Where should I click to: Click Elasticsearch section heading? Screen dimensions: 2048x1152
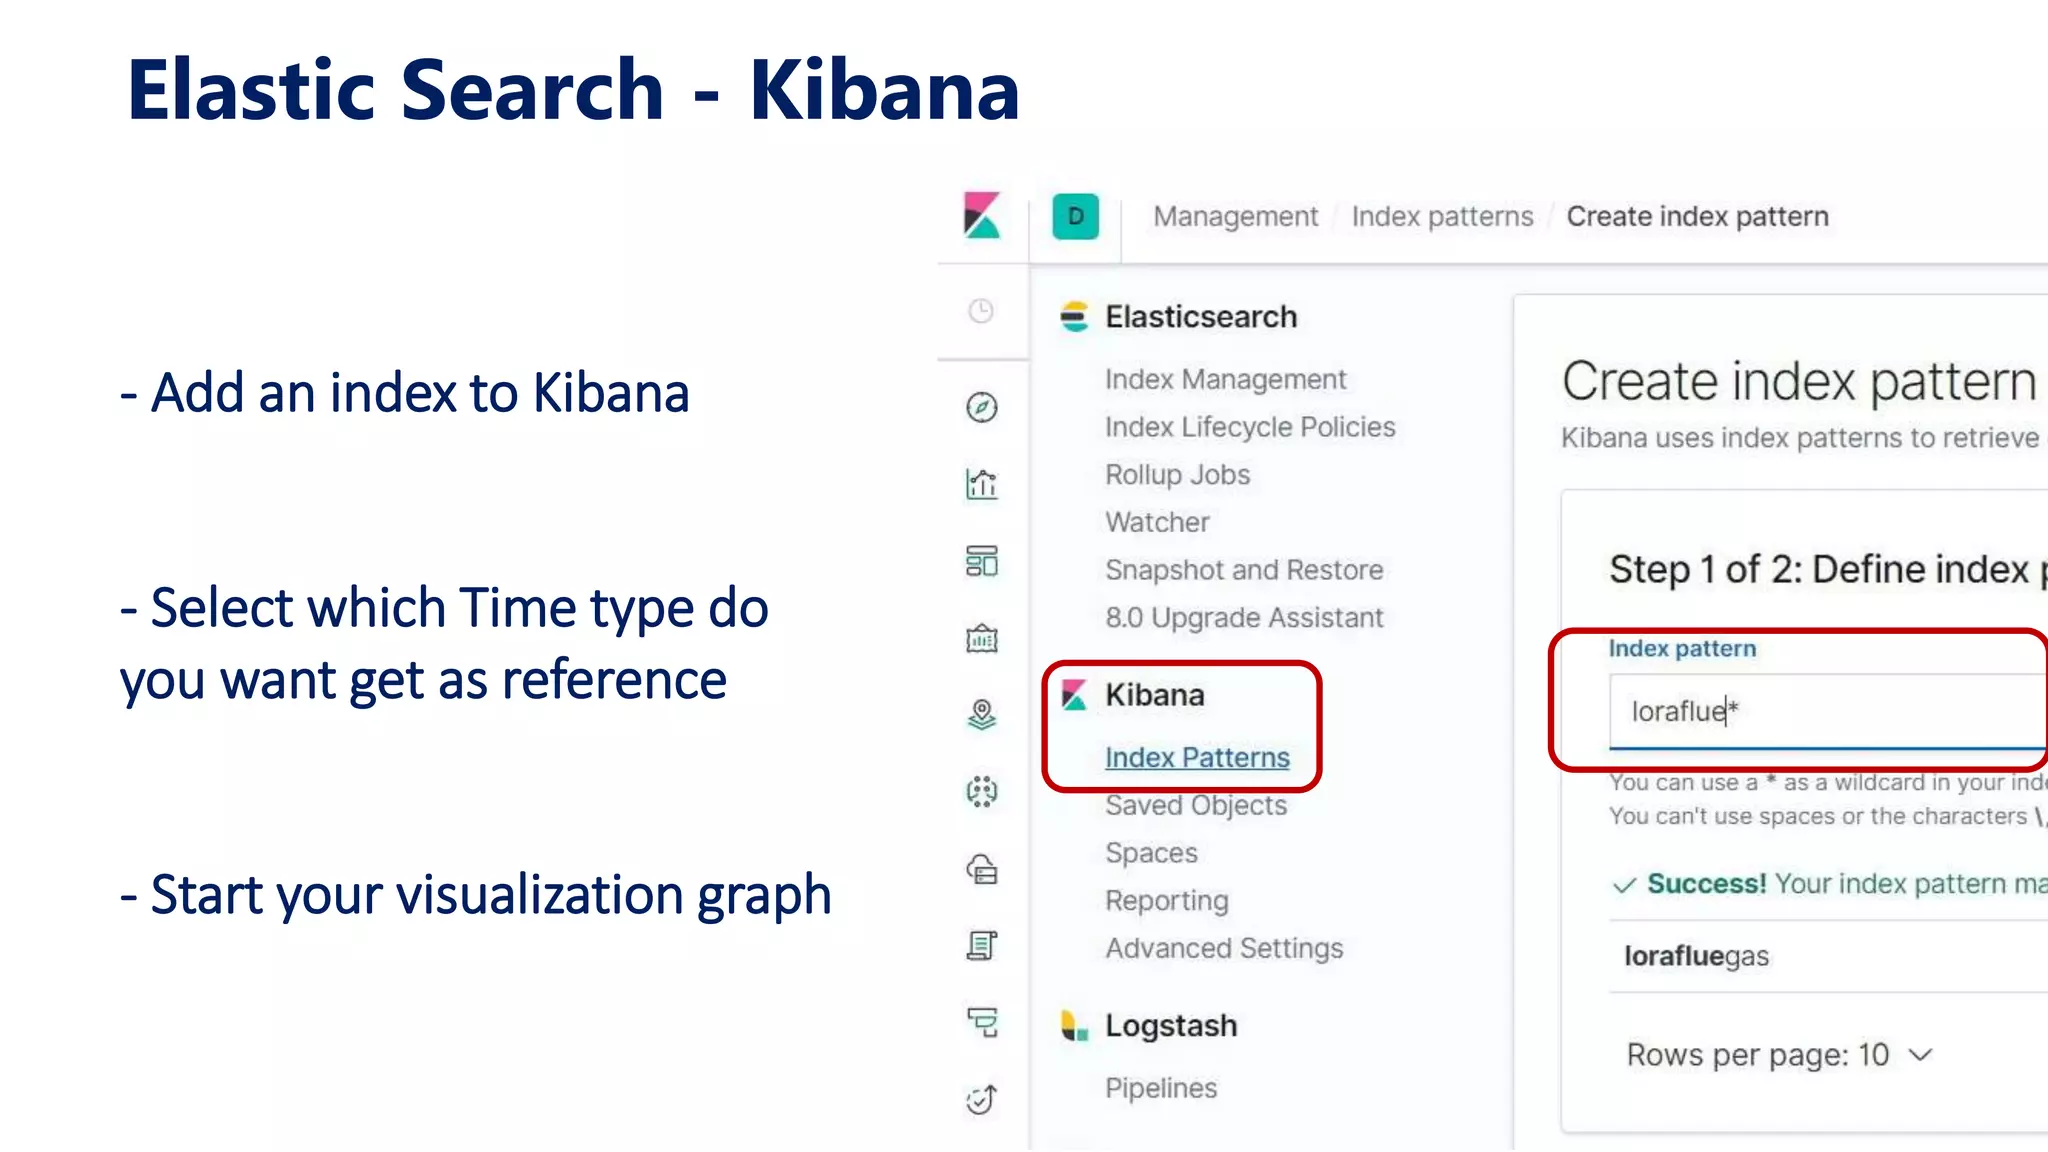pos(1201,317)
